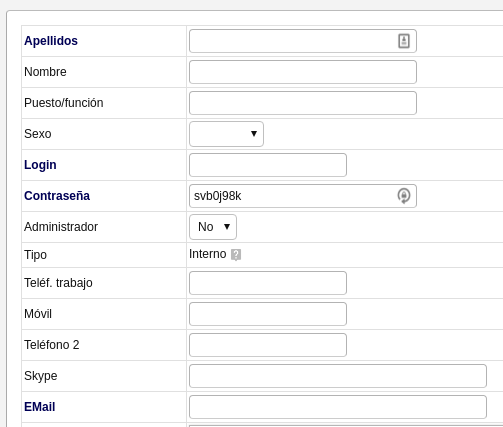Select the Teléfono 2 input field
503x427 pixels.
pyautogui.click(x=268, y=345)
